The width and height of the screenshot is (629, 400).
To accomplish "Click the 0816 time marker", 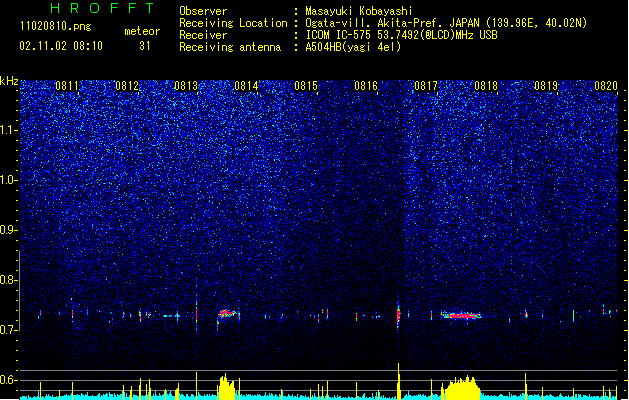I will (366, 86).
